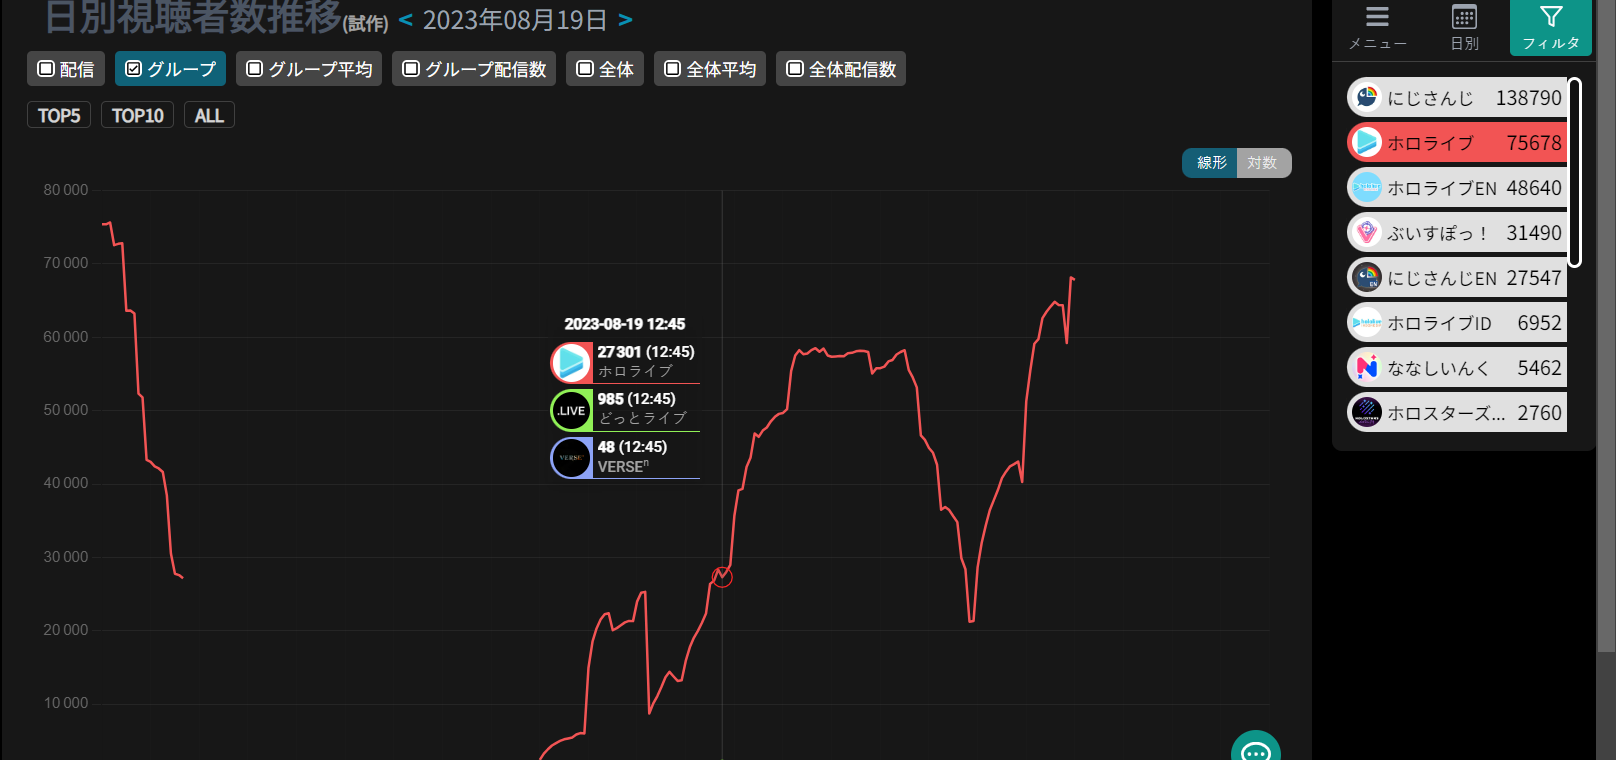Select the ホロスターズ 2760 row
The image size is (1616, 760).
(1457, 412)
